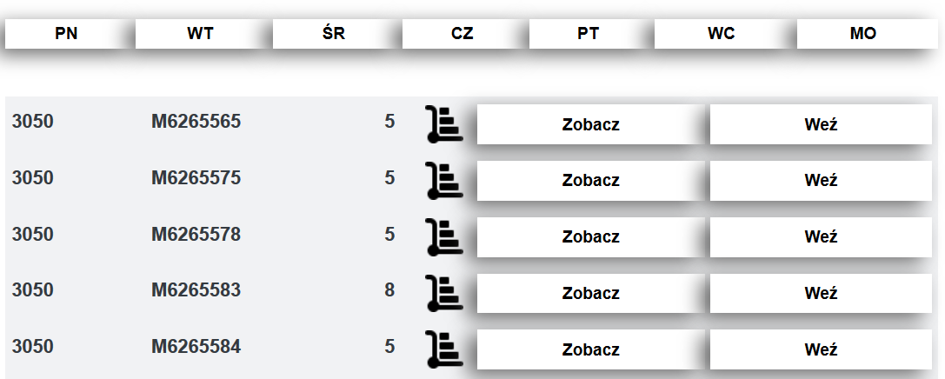
Task: Select the MO tab
Action: [x=863, y=34]
